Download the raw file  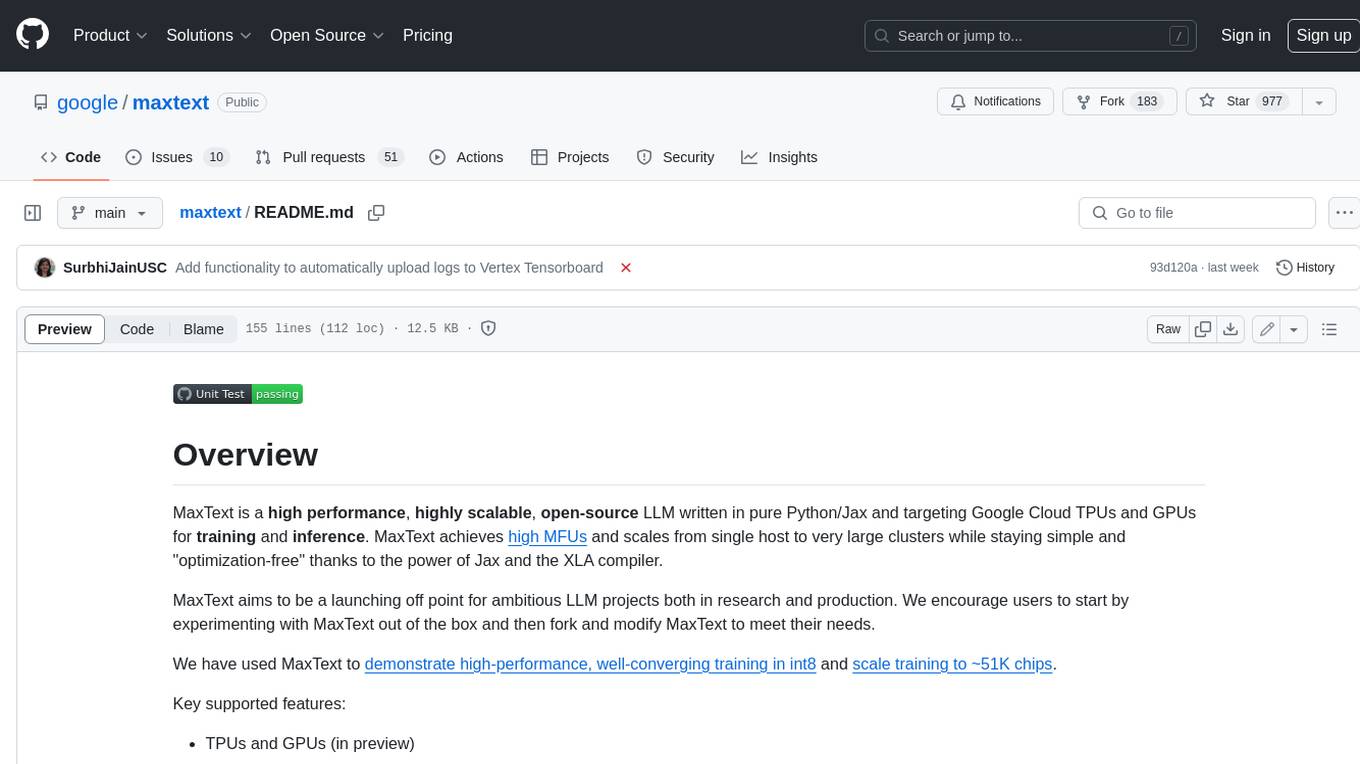pyautogui.click(x=1231, y=329)
